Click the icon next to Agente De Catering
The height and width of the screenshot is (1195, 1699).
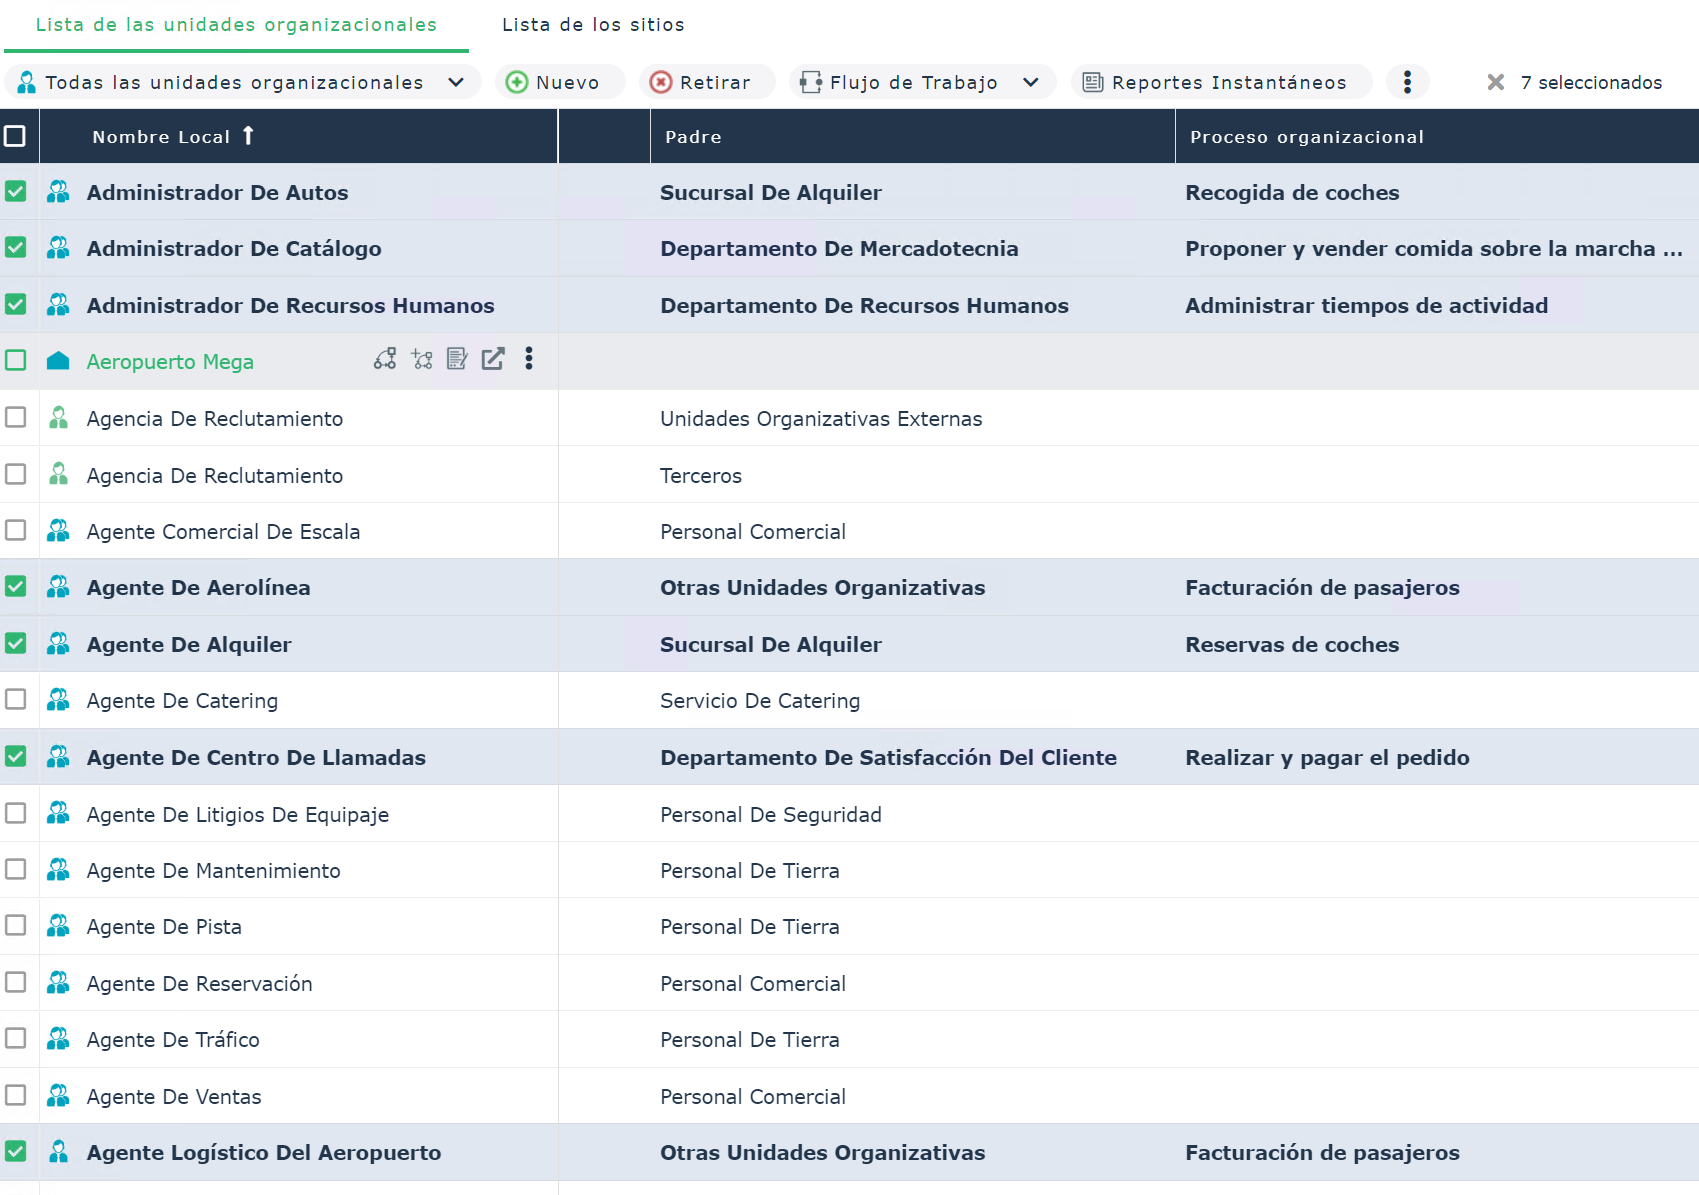pyautogui.click(x=58, y=700)
